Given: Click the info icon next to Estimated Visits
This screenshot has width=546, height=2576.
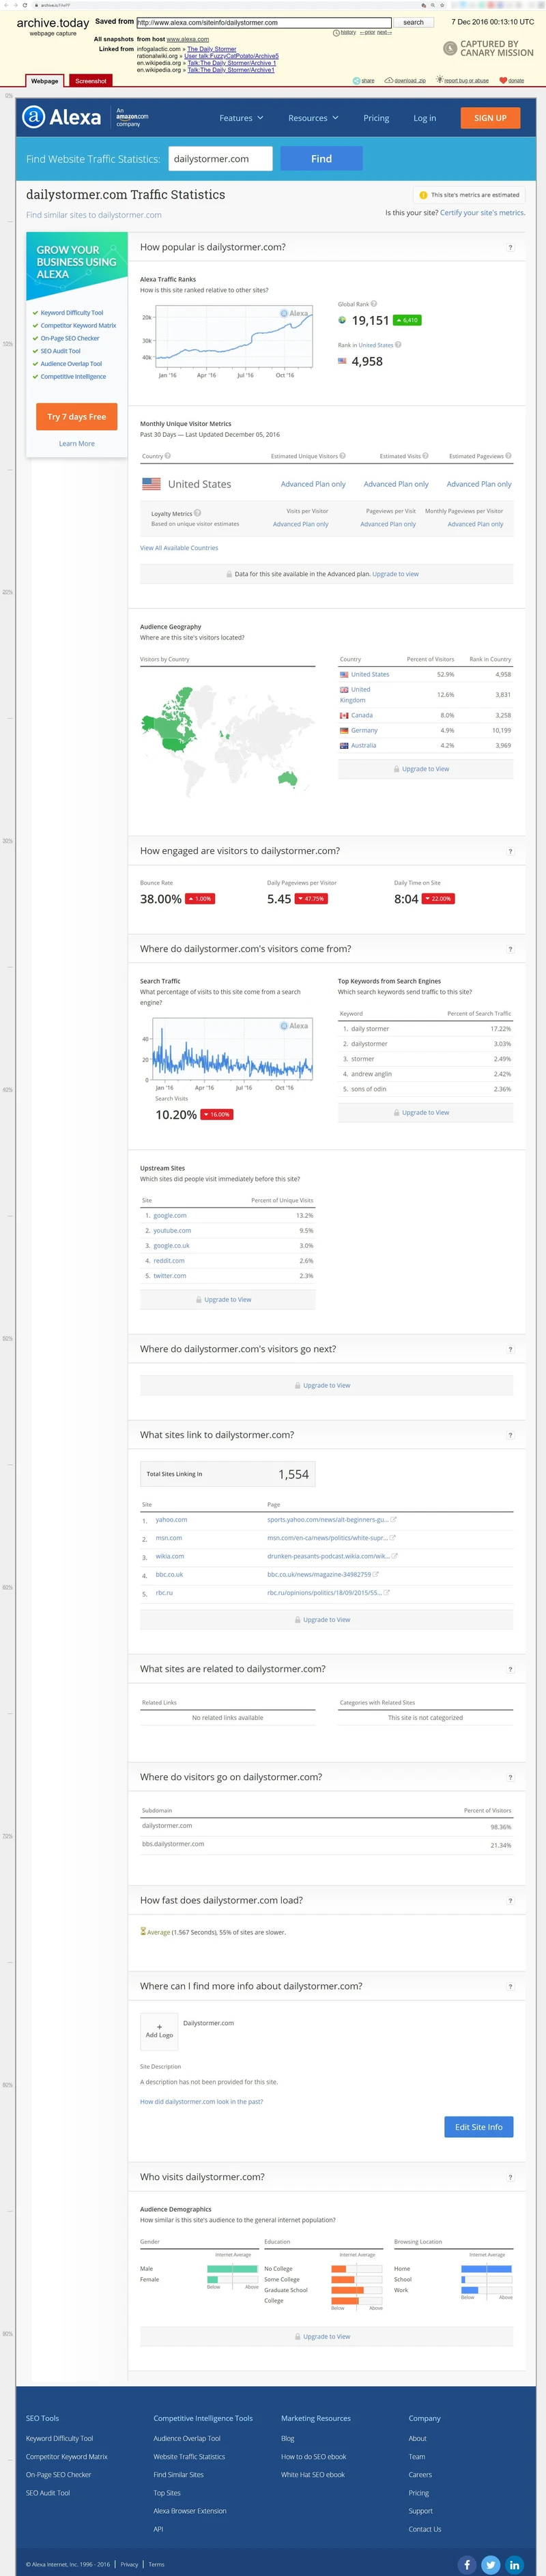Looking at the screenshot, I should pos(425,456).
